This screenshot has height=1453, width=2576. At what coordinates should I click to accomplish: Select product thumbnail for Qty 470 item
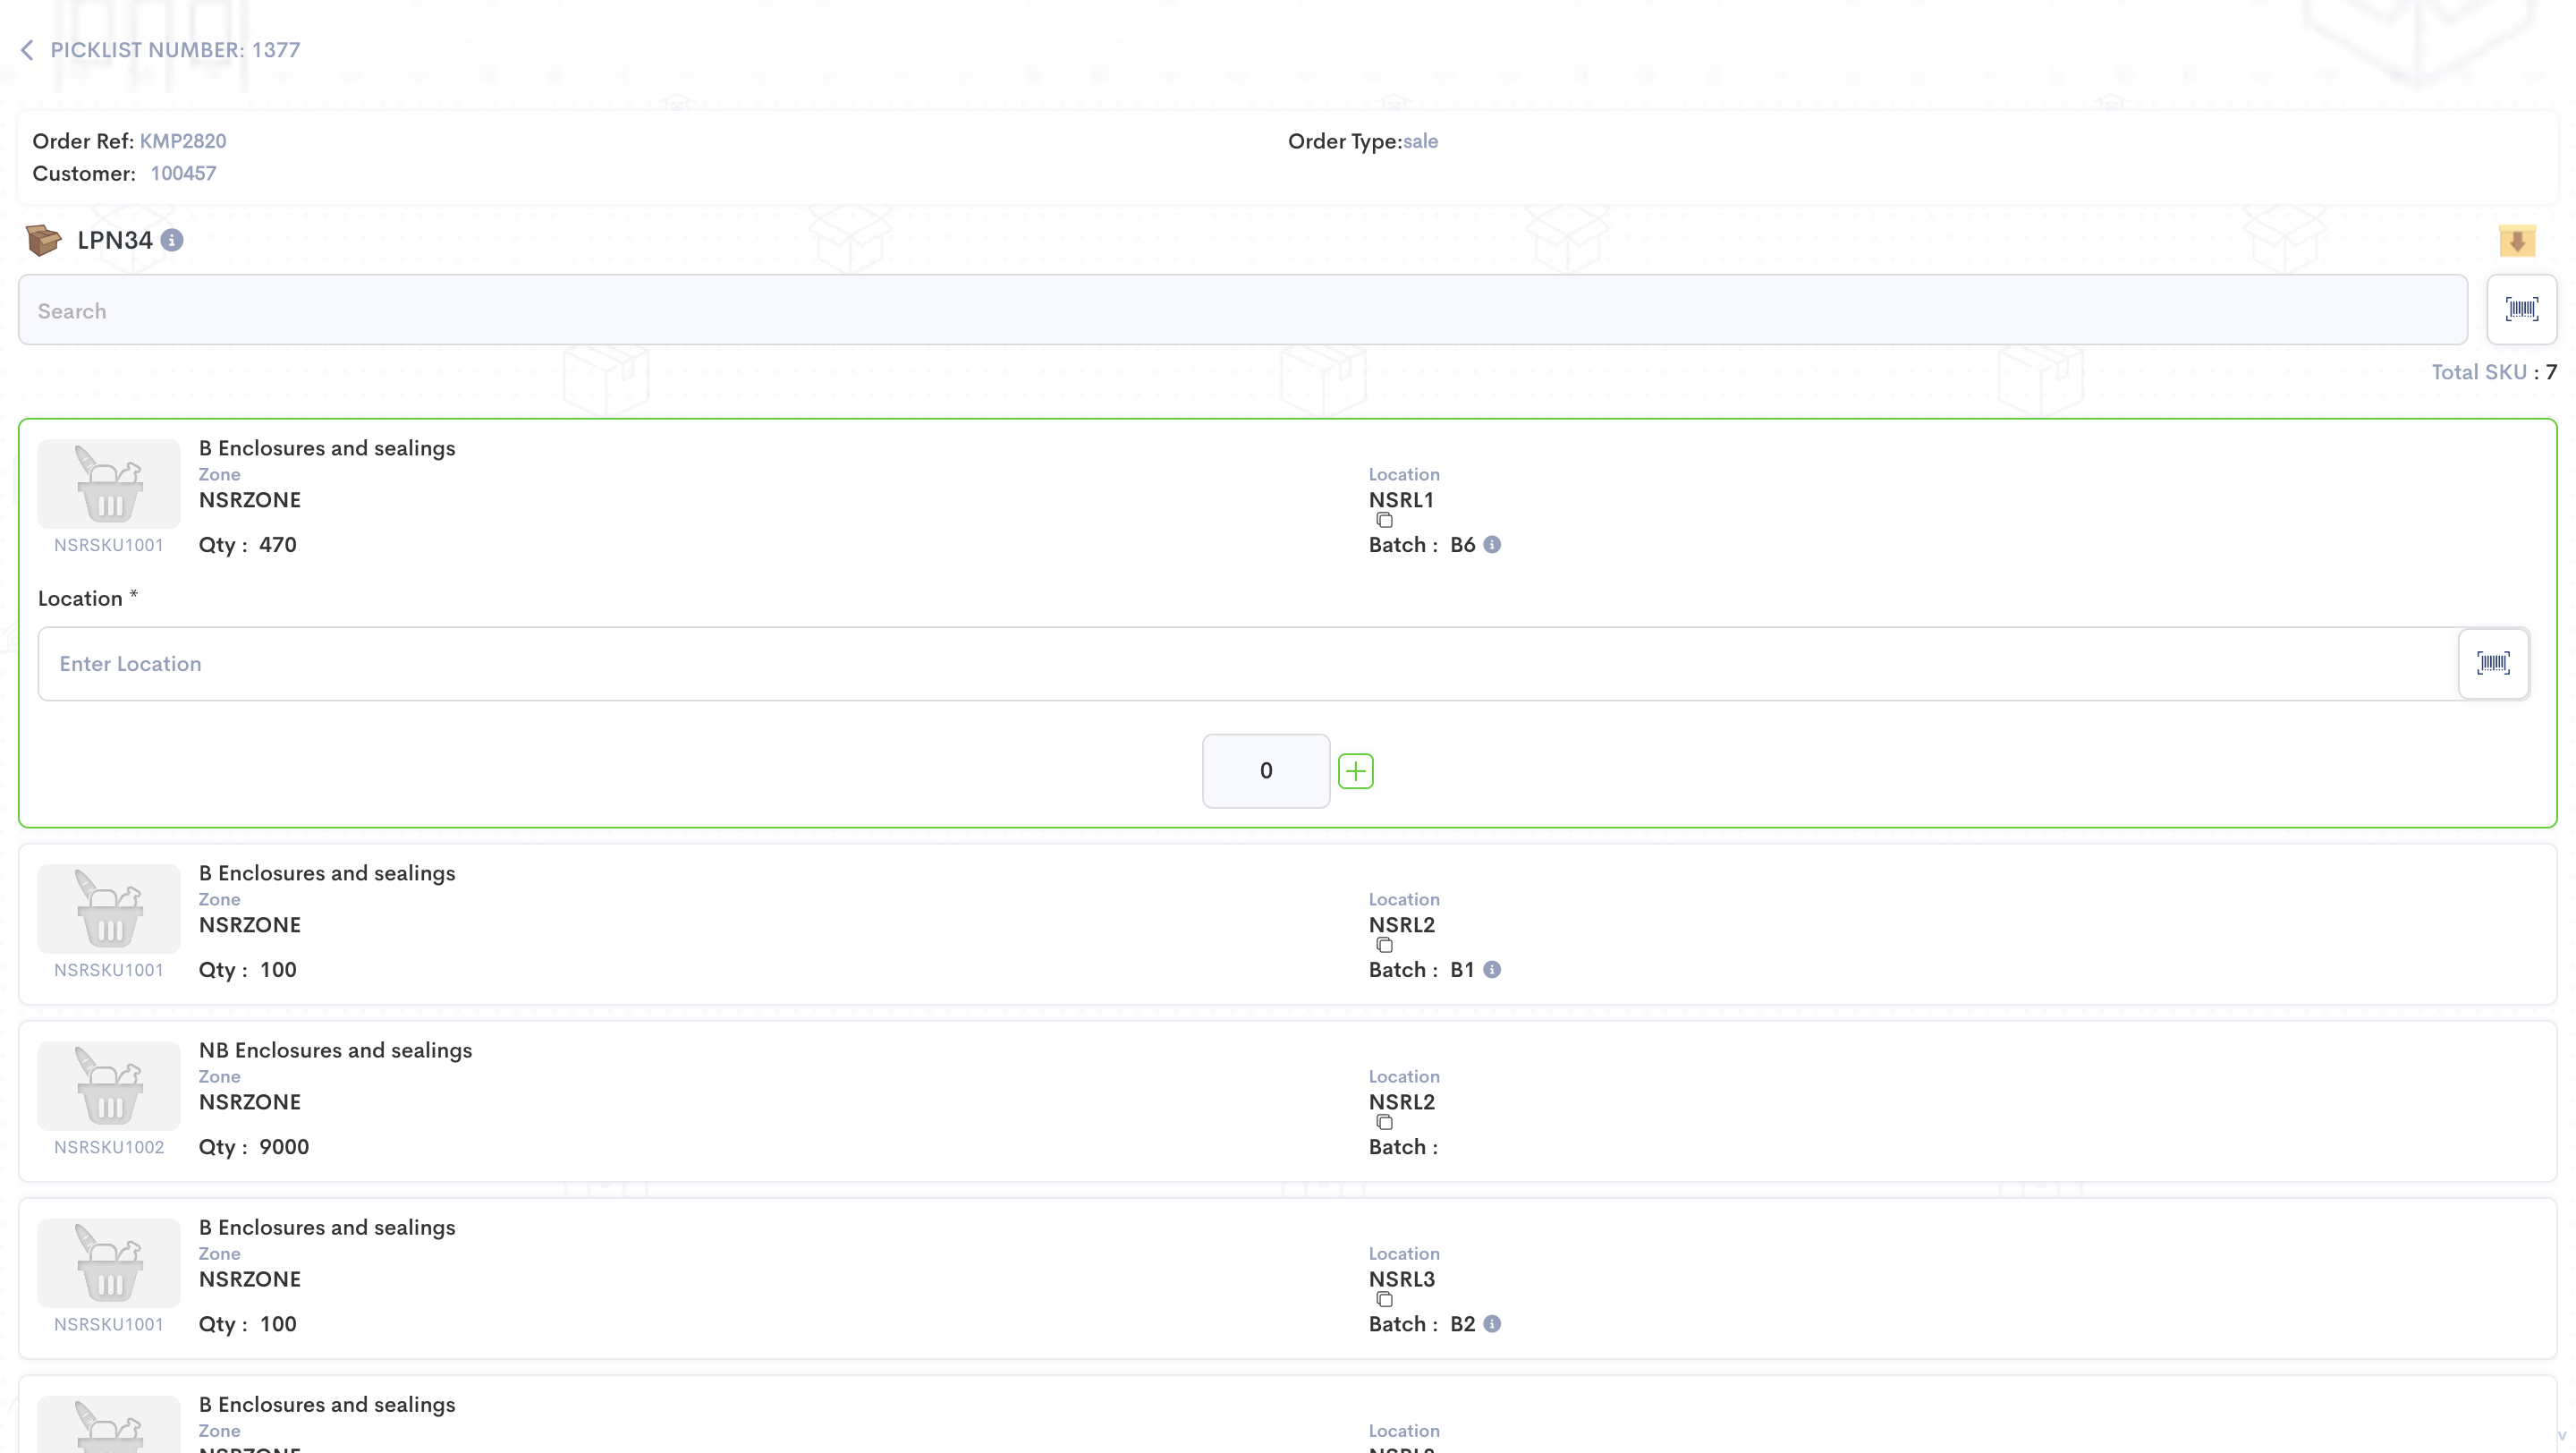point(109,484)
